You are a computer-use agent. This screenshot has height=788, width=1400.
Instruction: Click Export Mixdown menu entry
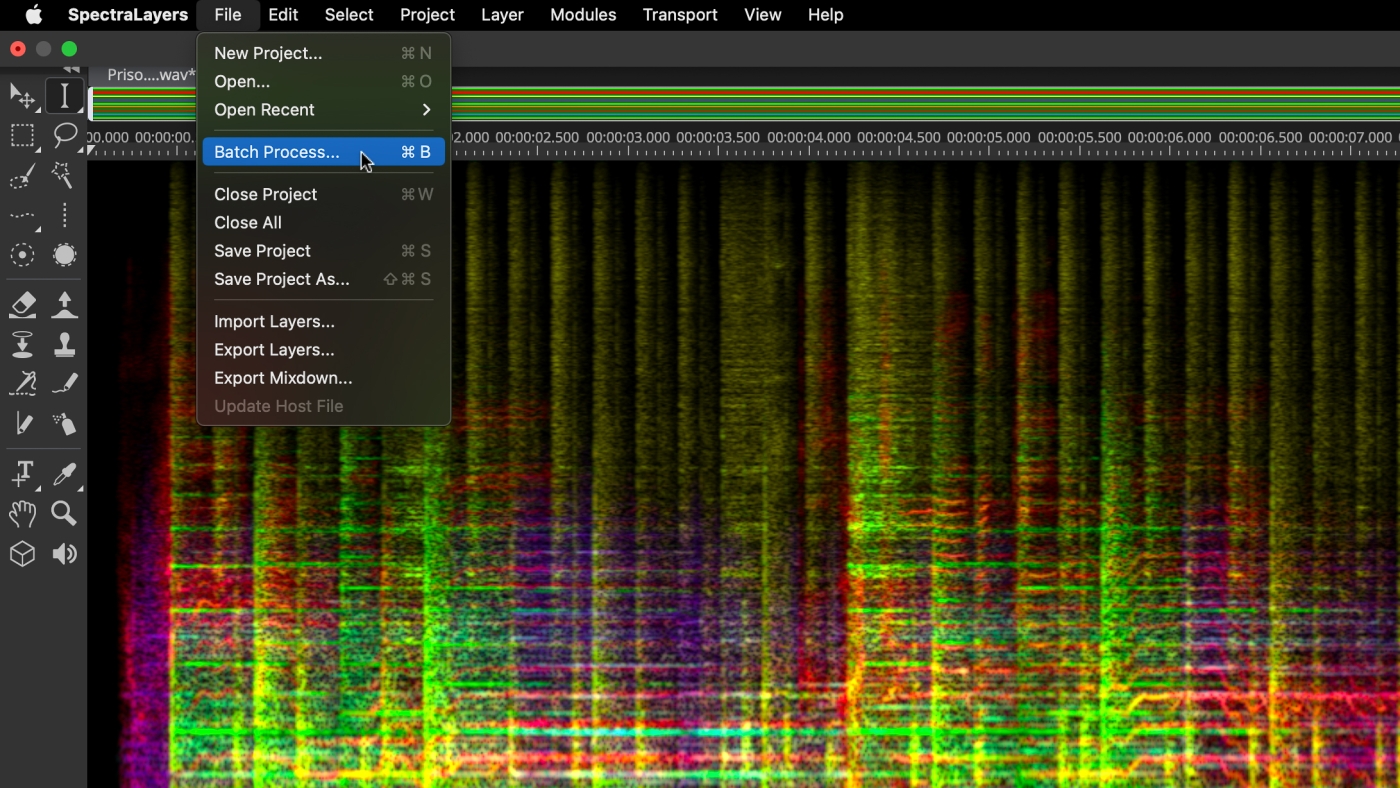coord(283,378)
